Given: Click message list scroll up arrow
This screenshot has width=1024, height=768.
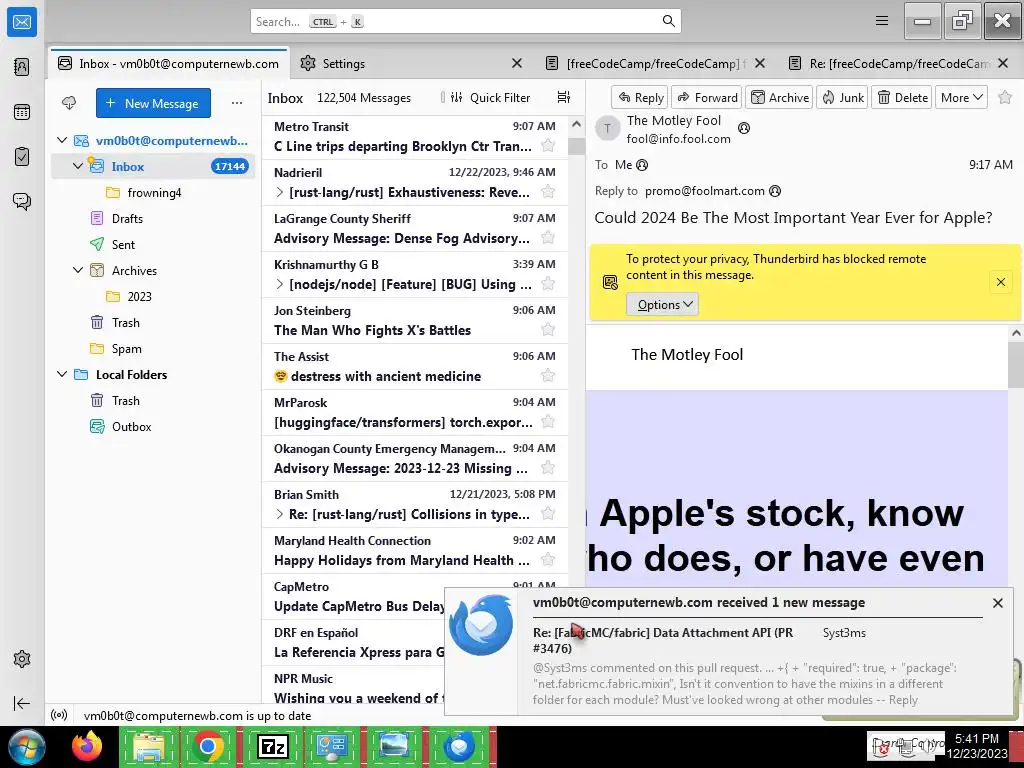Looking at the screenshot, I should (x=576, y=124).
